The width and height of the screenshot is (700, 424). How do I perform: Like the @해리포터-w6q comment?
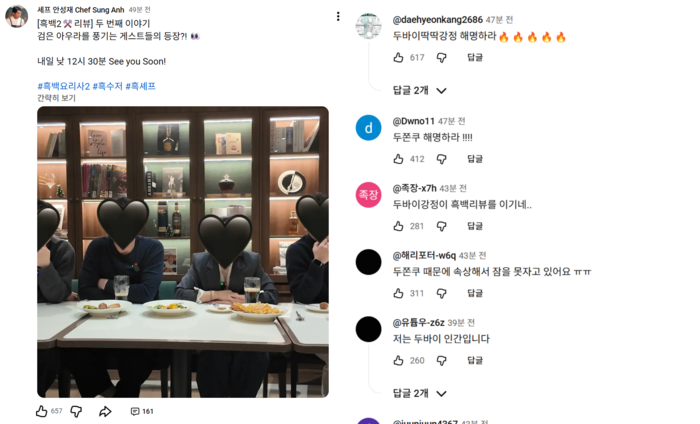[x=399, y=293]
